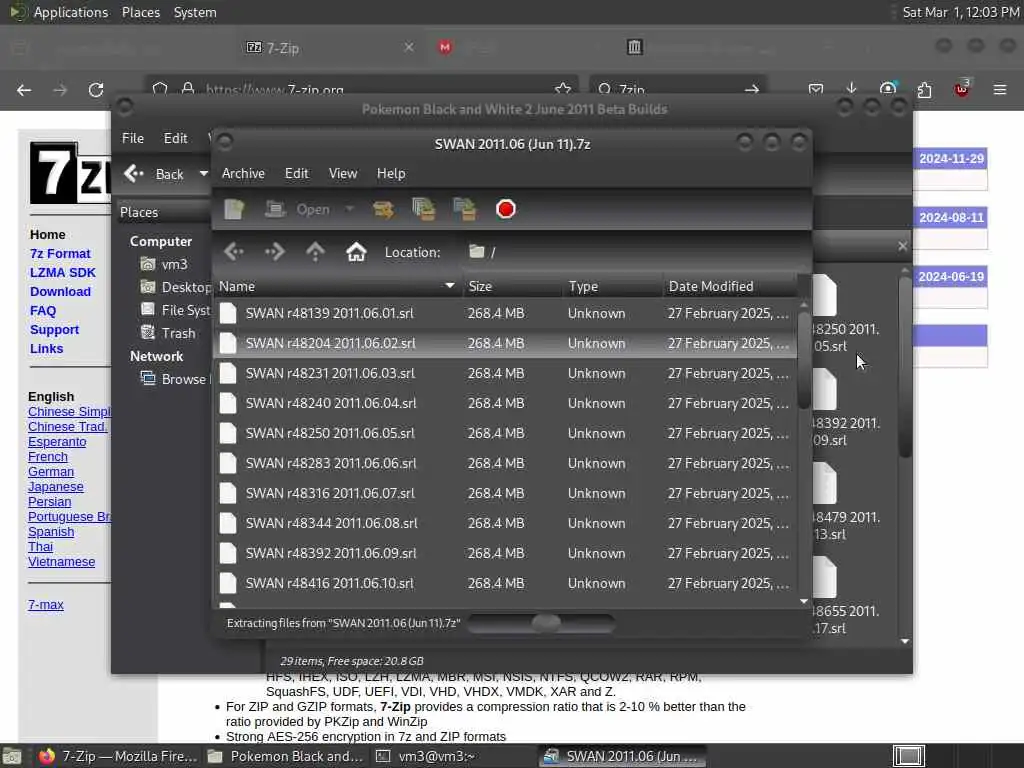Viewport: 1024px width, 768px height.
Task: Click the home icon in location bar
Action: coord(356,252)
